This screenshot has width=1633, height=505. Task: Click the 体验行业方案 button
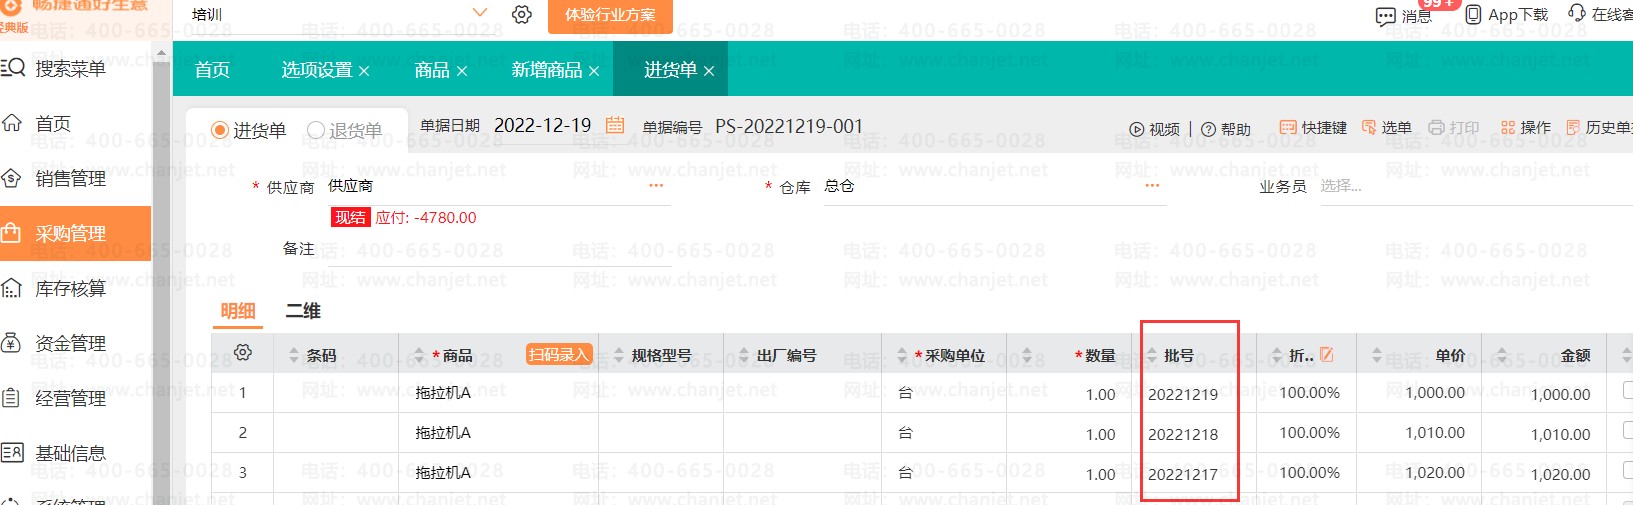[610, 15]
